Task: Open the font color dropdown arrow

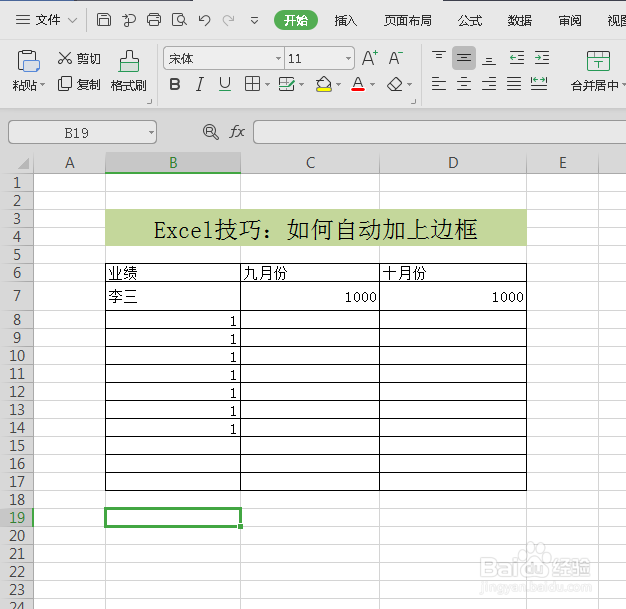Action: pyautogui.click(x=372, y=85)
